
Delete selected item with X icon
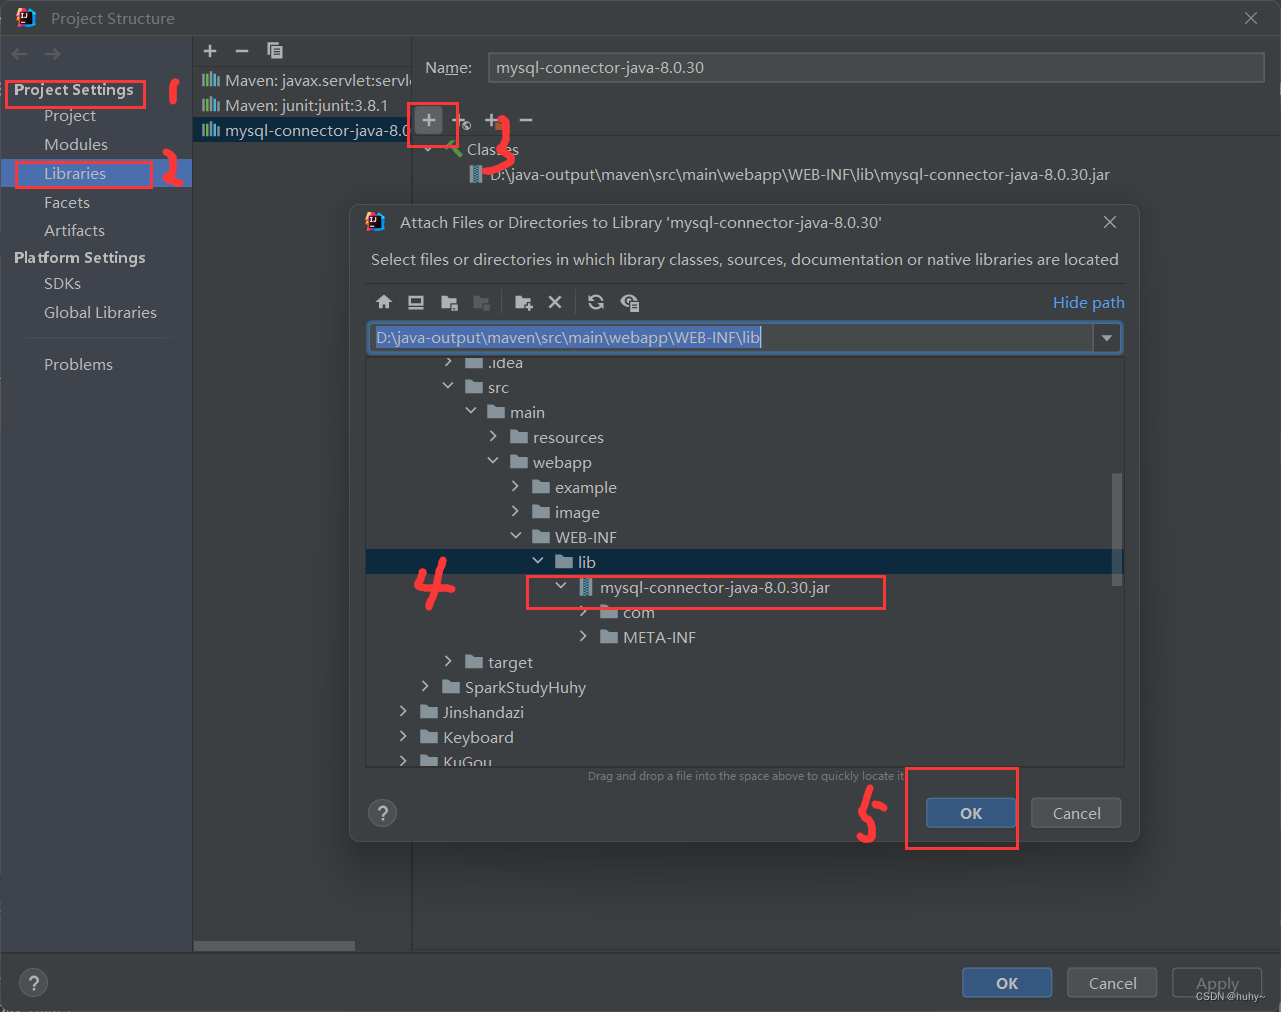point(555,302)
